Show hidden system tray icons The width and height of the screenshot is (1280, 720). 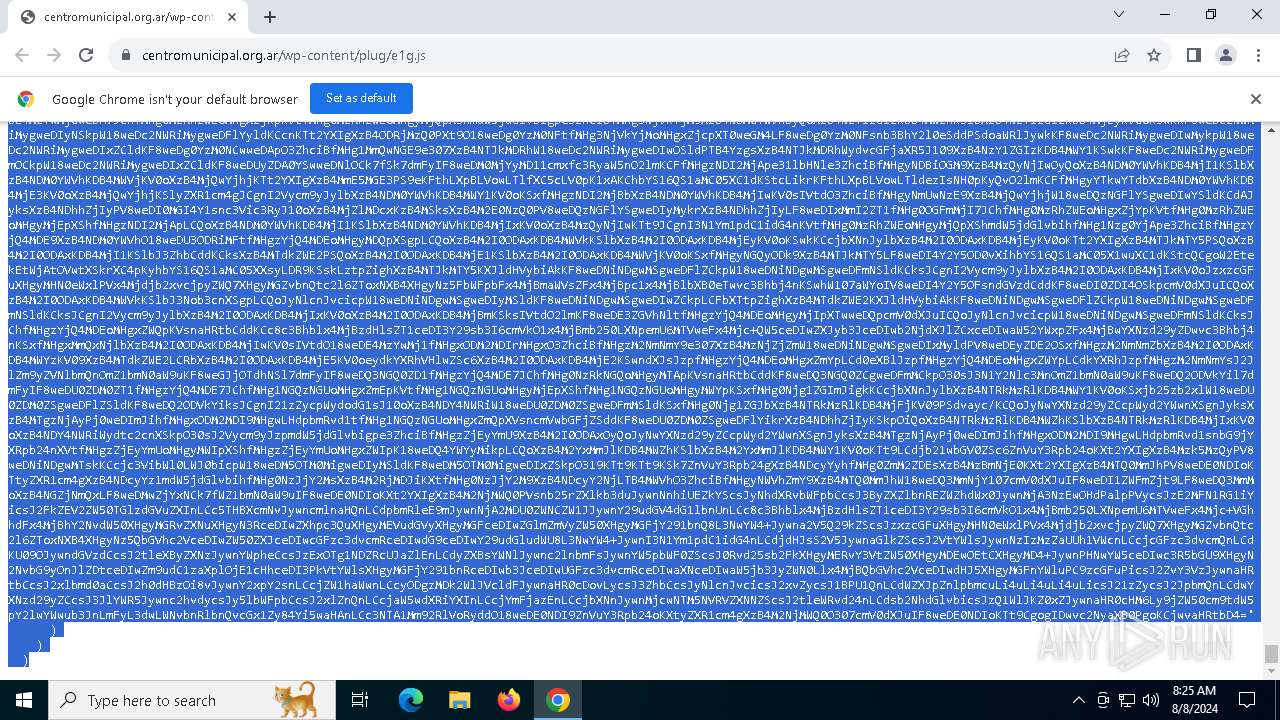tap(1078, 700)
